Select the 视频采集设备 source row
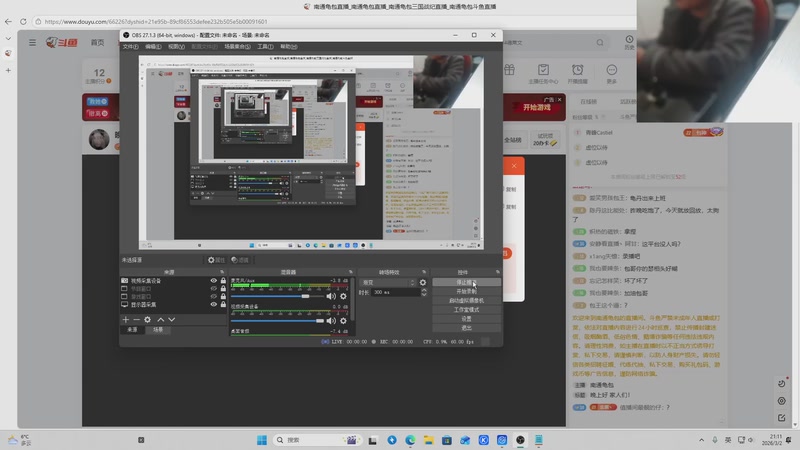This screenshot has width=800, height=450. click(173, 281)
